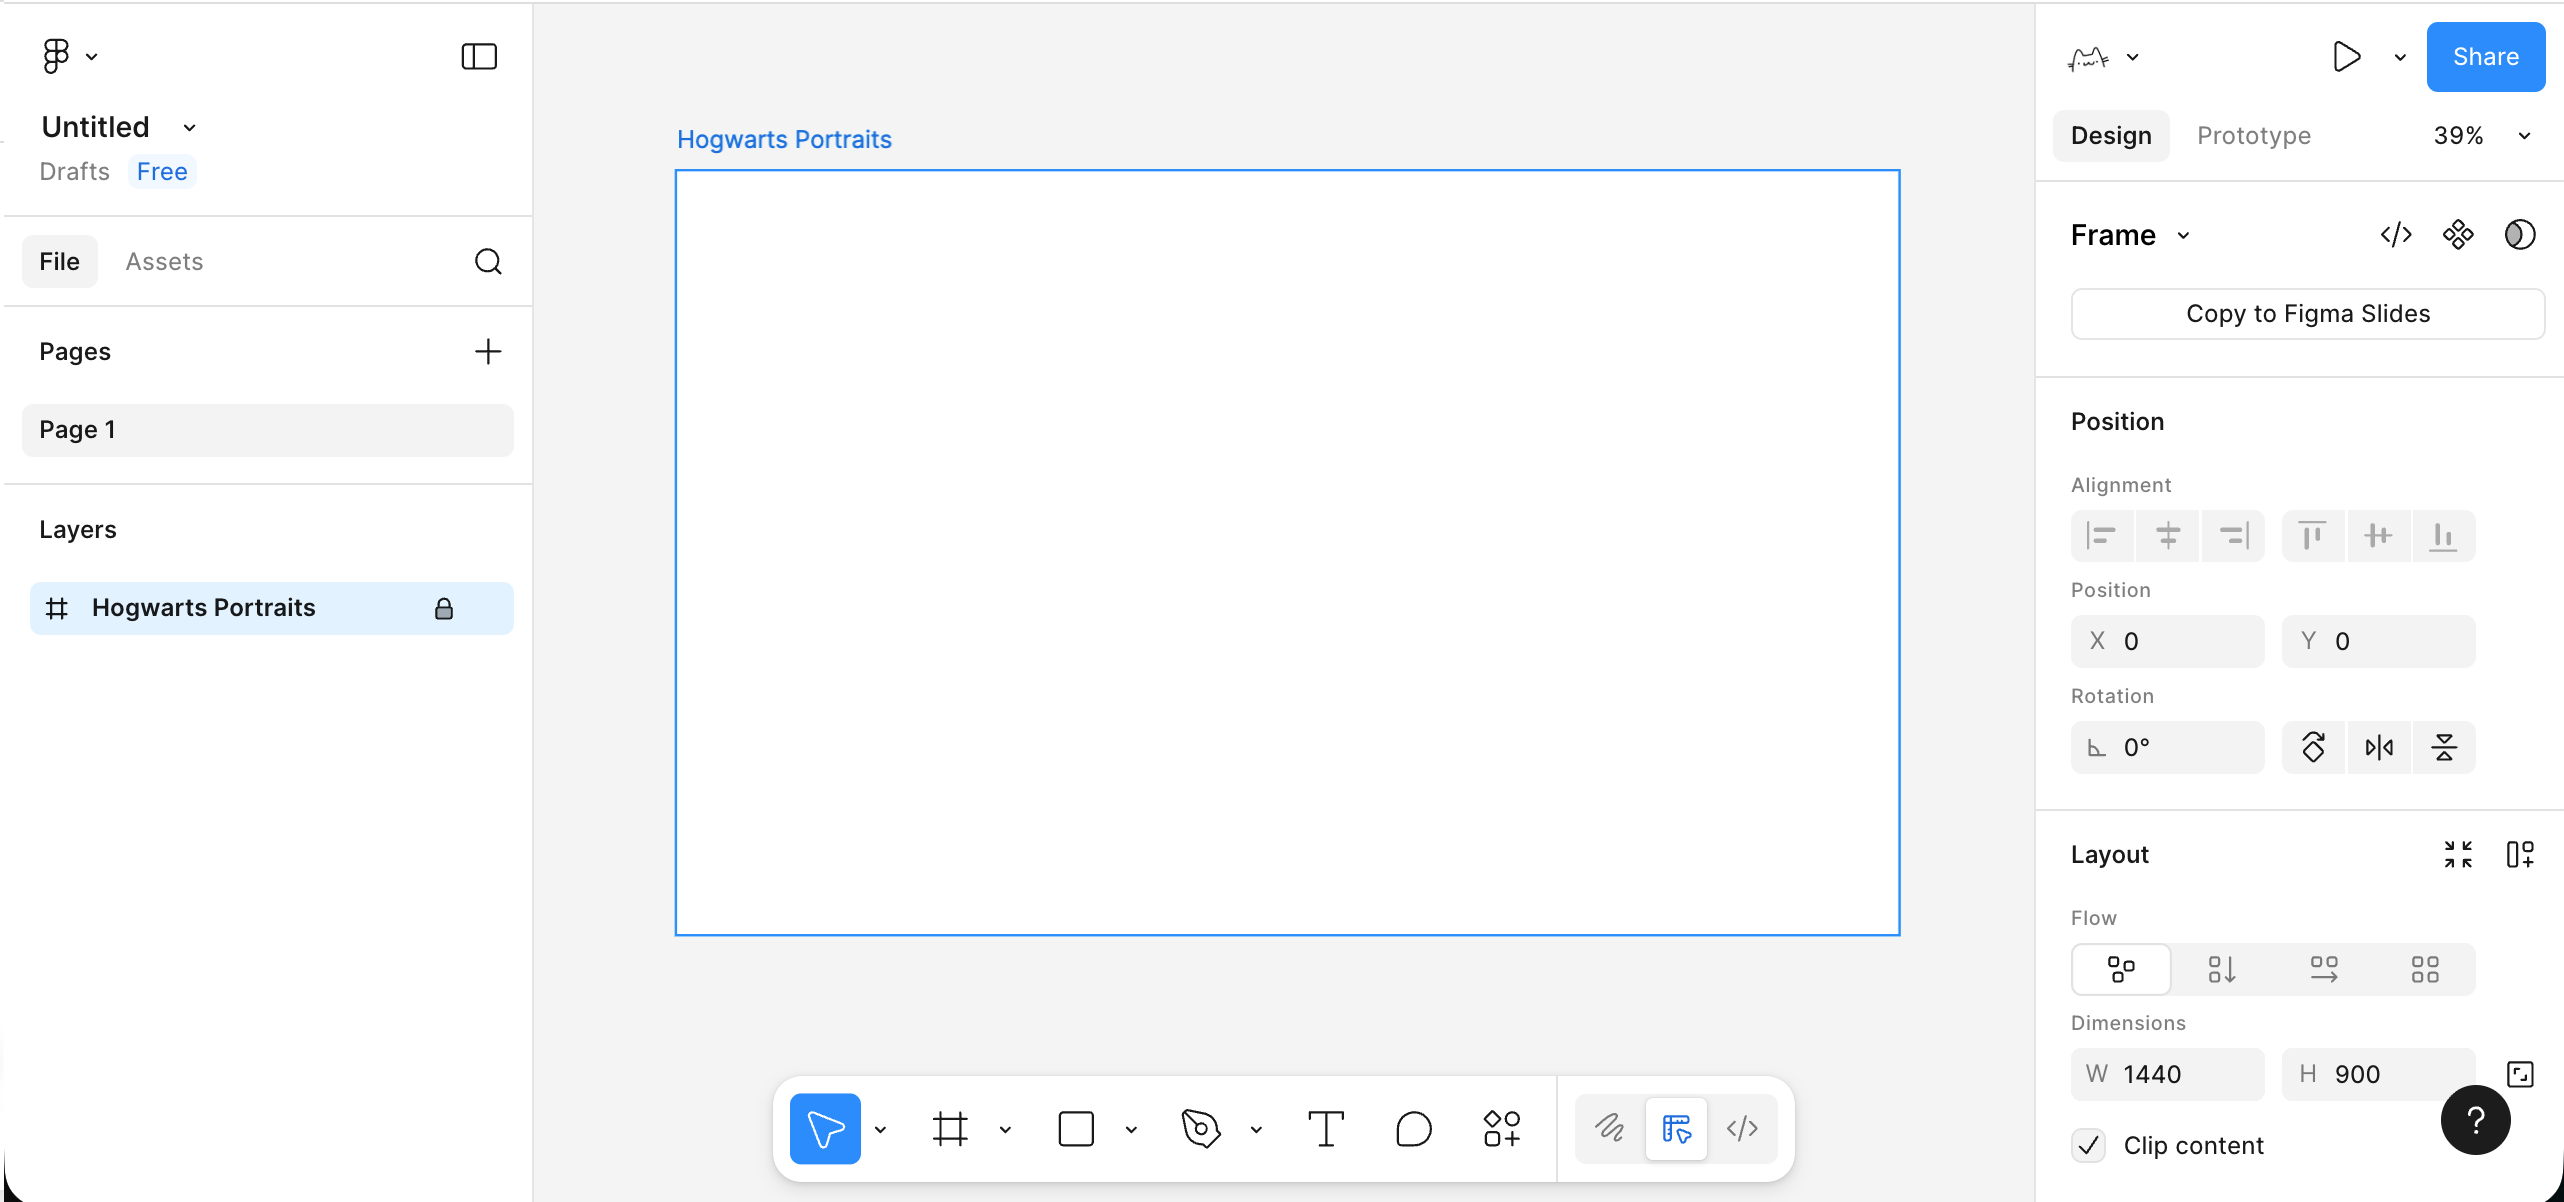Select the Pen tool
The height and width of the screenshot is (1202, 2564).
point(1200,1129)
